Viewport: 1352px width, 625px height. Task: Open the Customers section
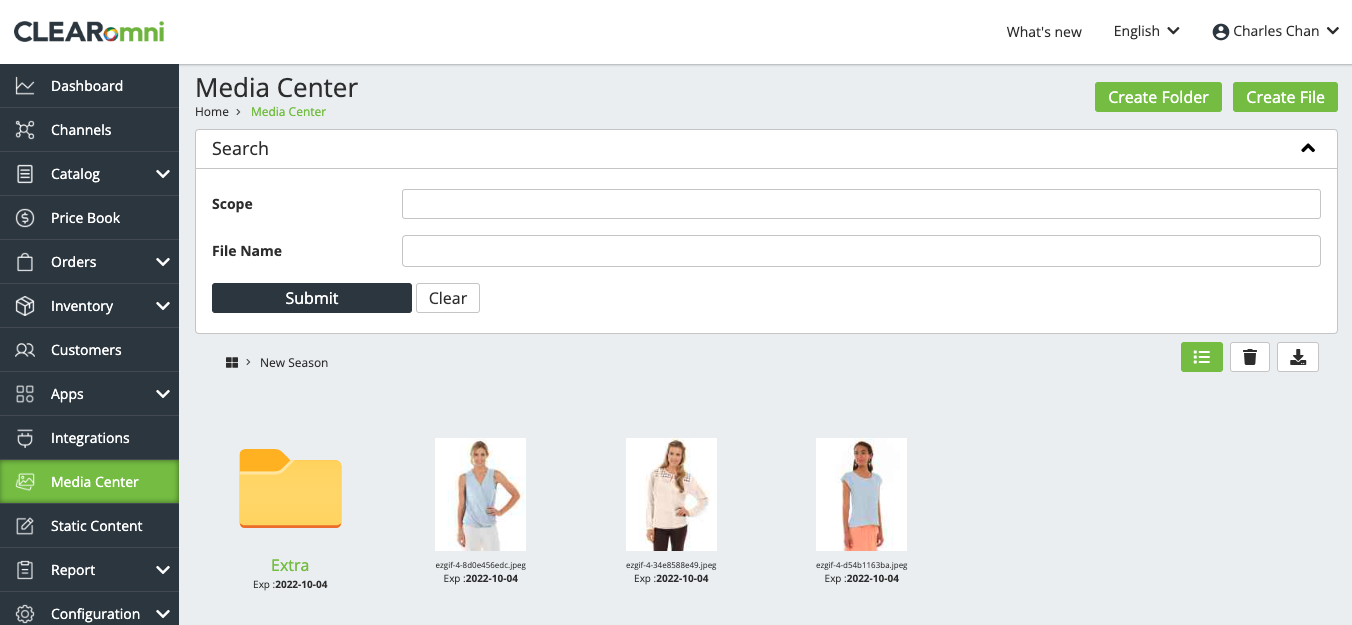point(87,350)
